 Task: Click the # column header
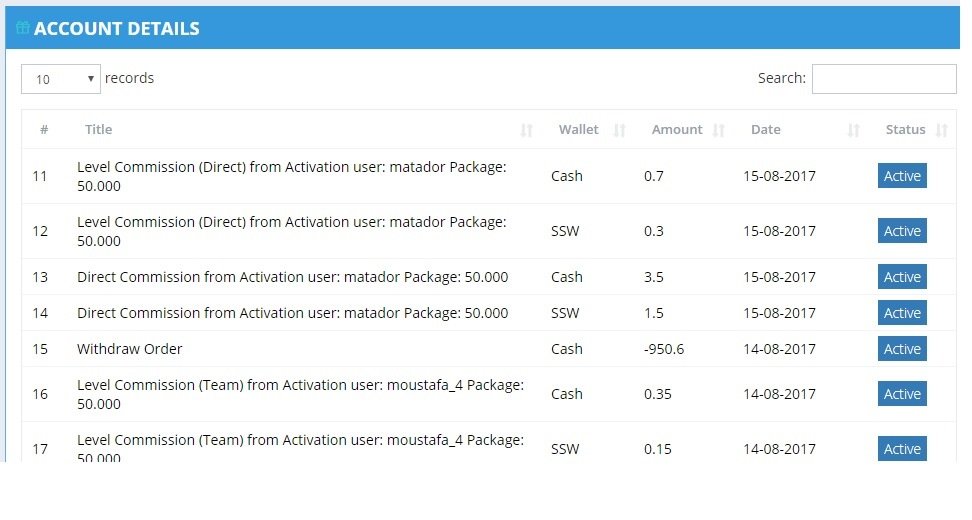44,130
